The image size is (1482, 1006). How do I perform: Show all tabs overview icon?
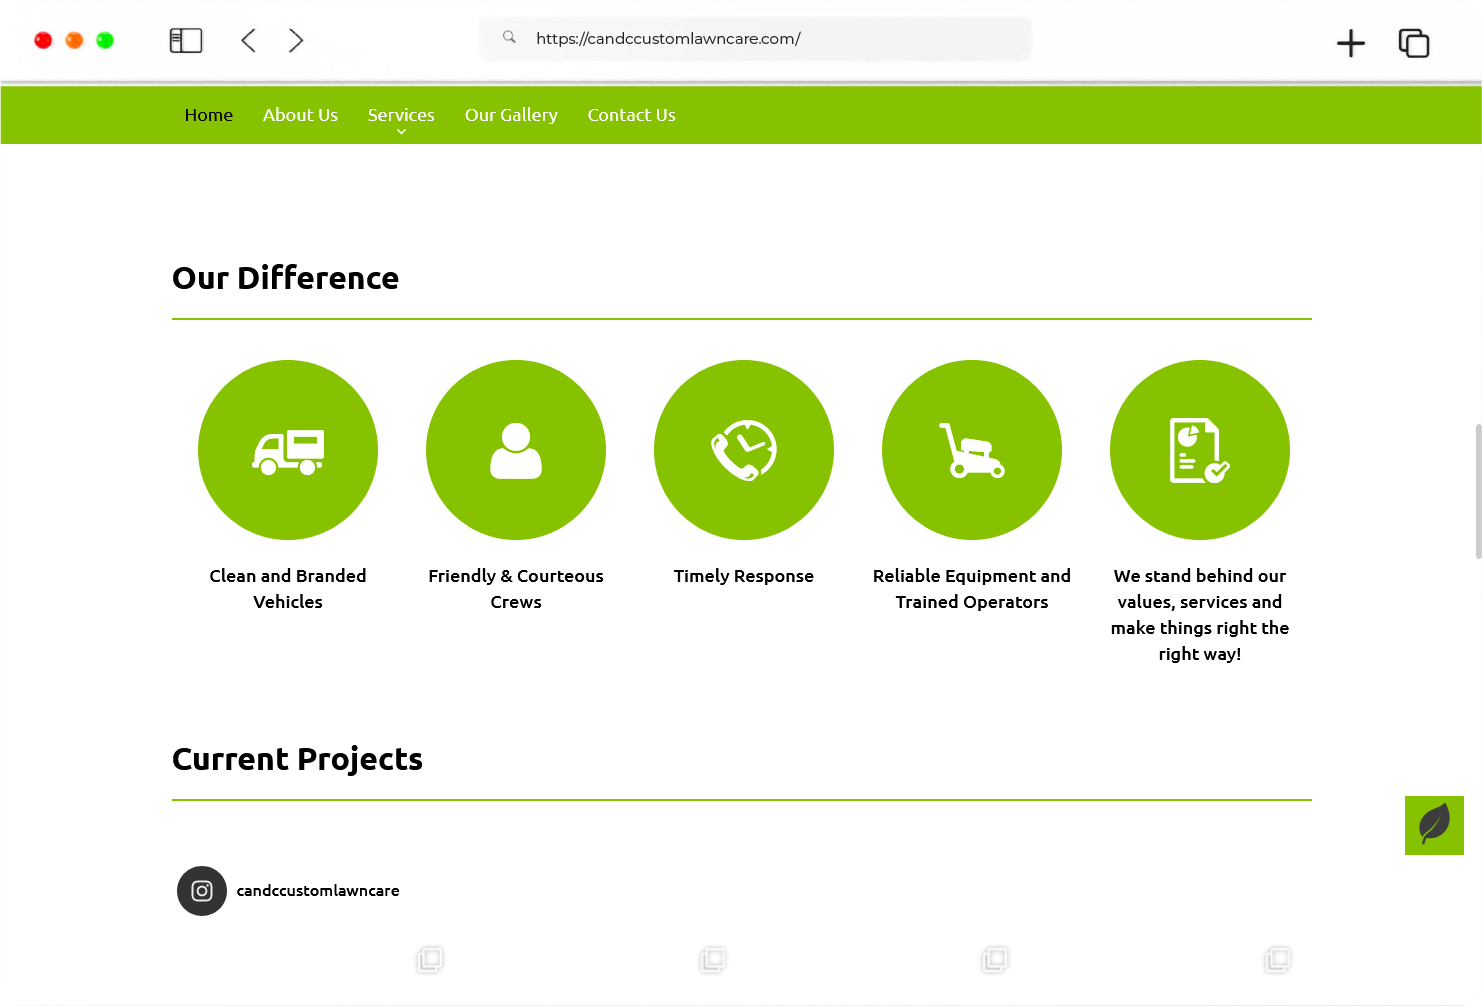pyautogui.click(x=1413, y=43)
